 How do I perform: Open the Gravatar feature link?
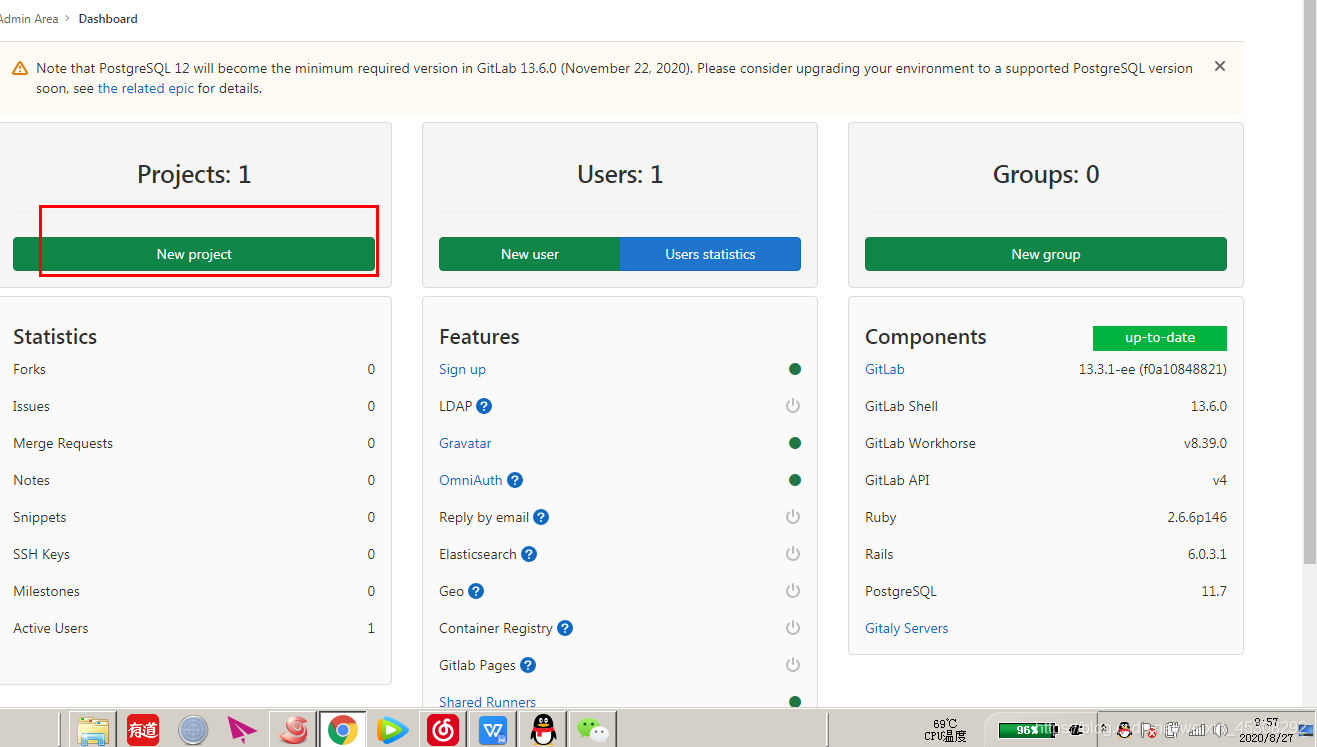[x=465, y=443]
